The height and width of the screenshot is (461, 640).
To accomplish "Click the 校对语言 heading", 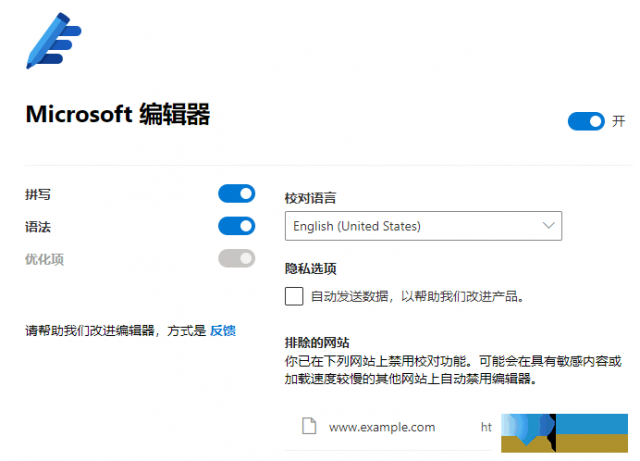I will (310, 198).
